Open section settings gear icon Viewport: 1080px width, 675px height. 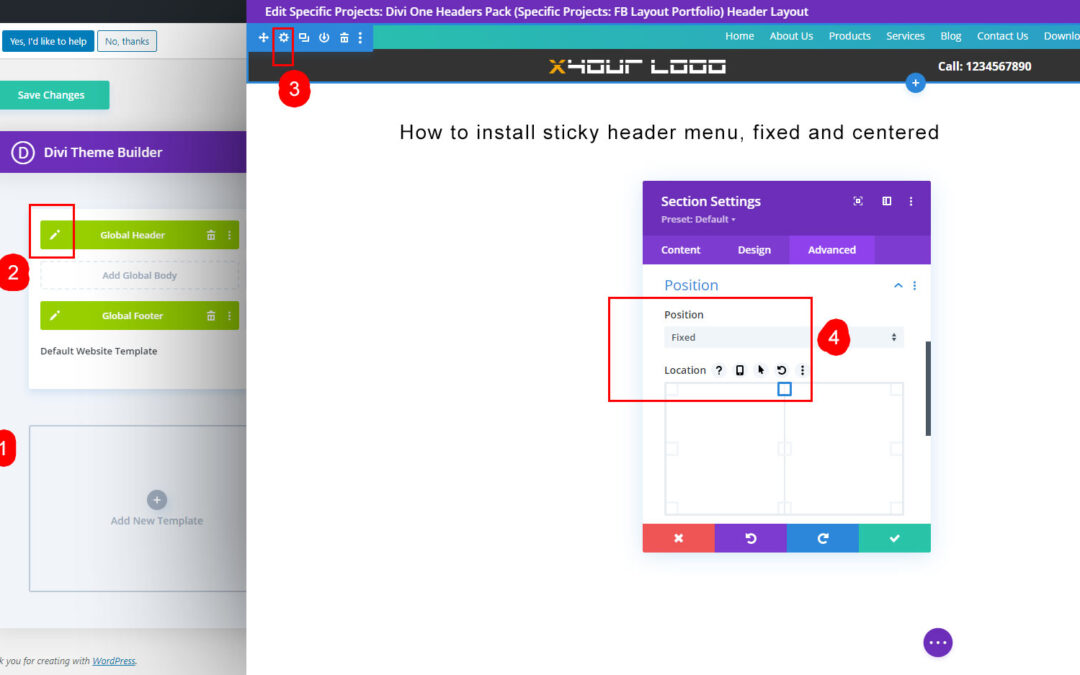[283, 37]
